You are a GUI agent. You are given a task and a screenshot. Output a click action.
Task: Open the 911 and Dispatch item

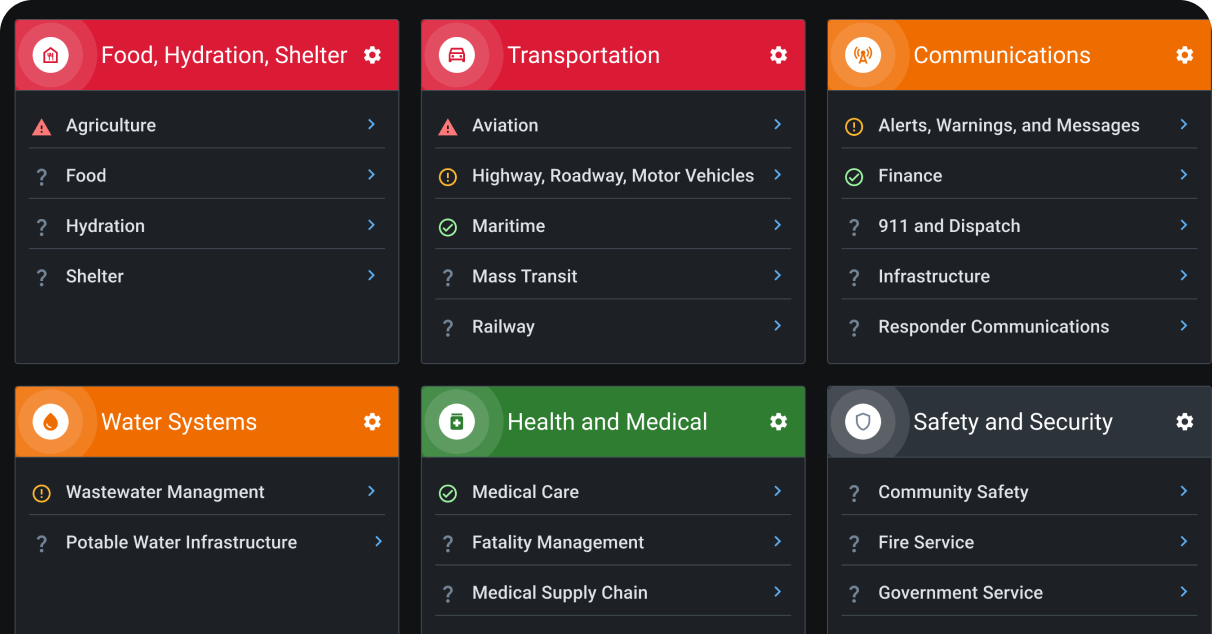pyautogui.click(x=949, y=226)
